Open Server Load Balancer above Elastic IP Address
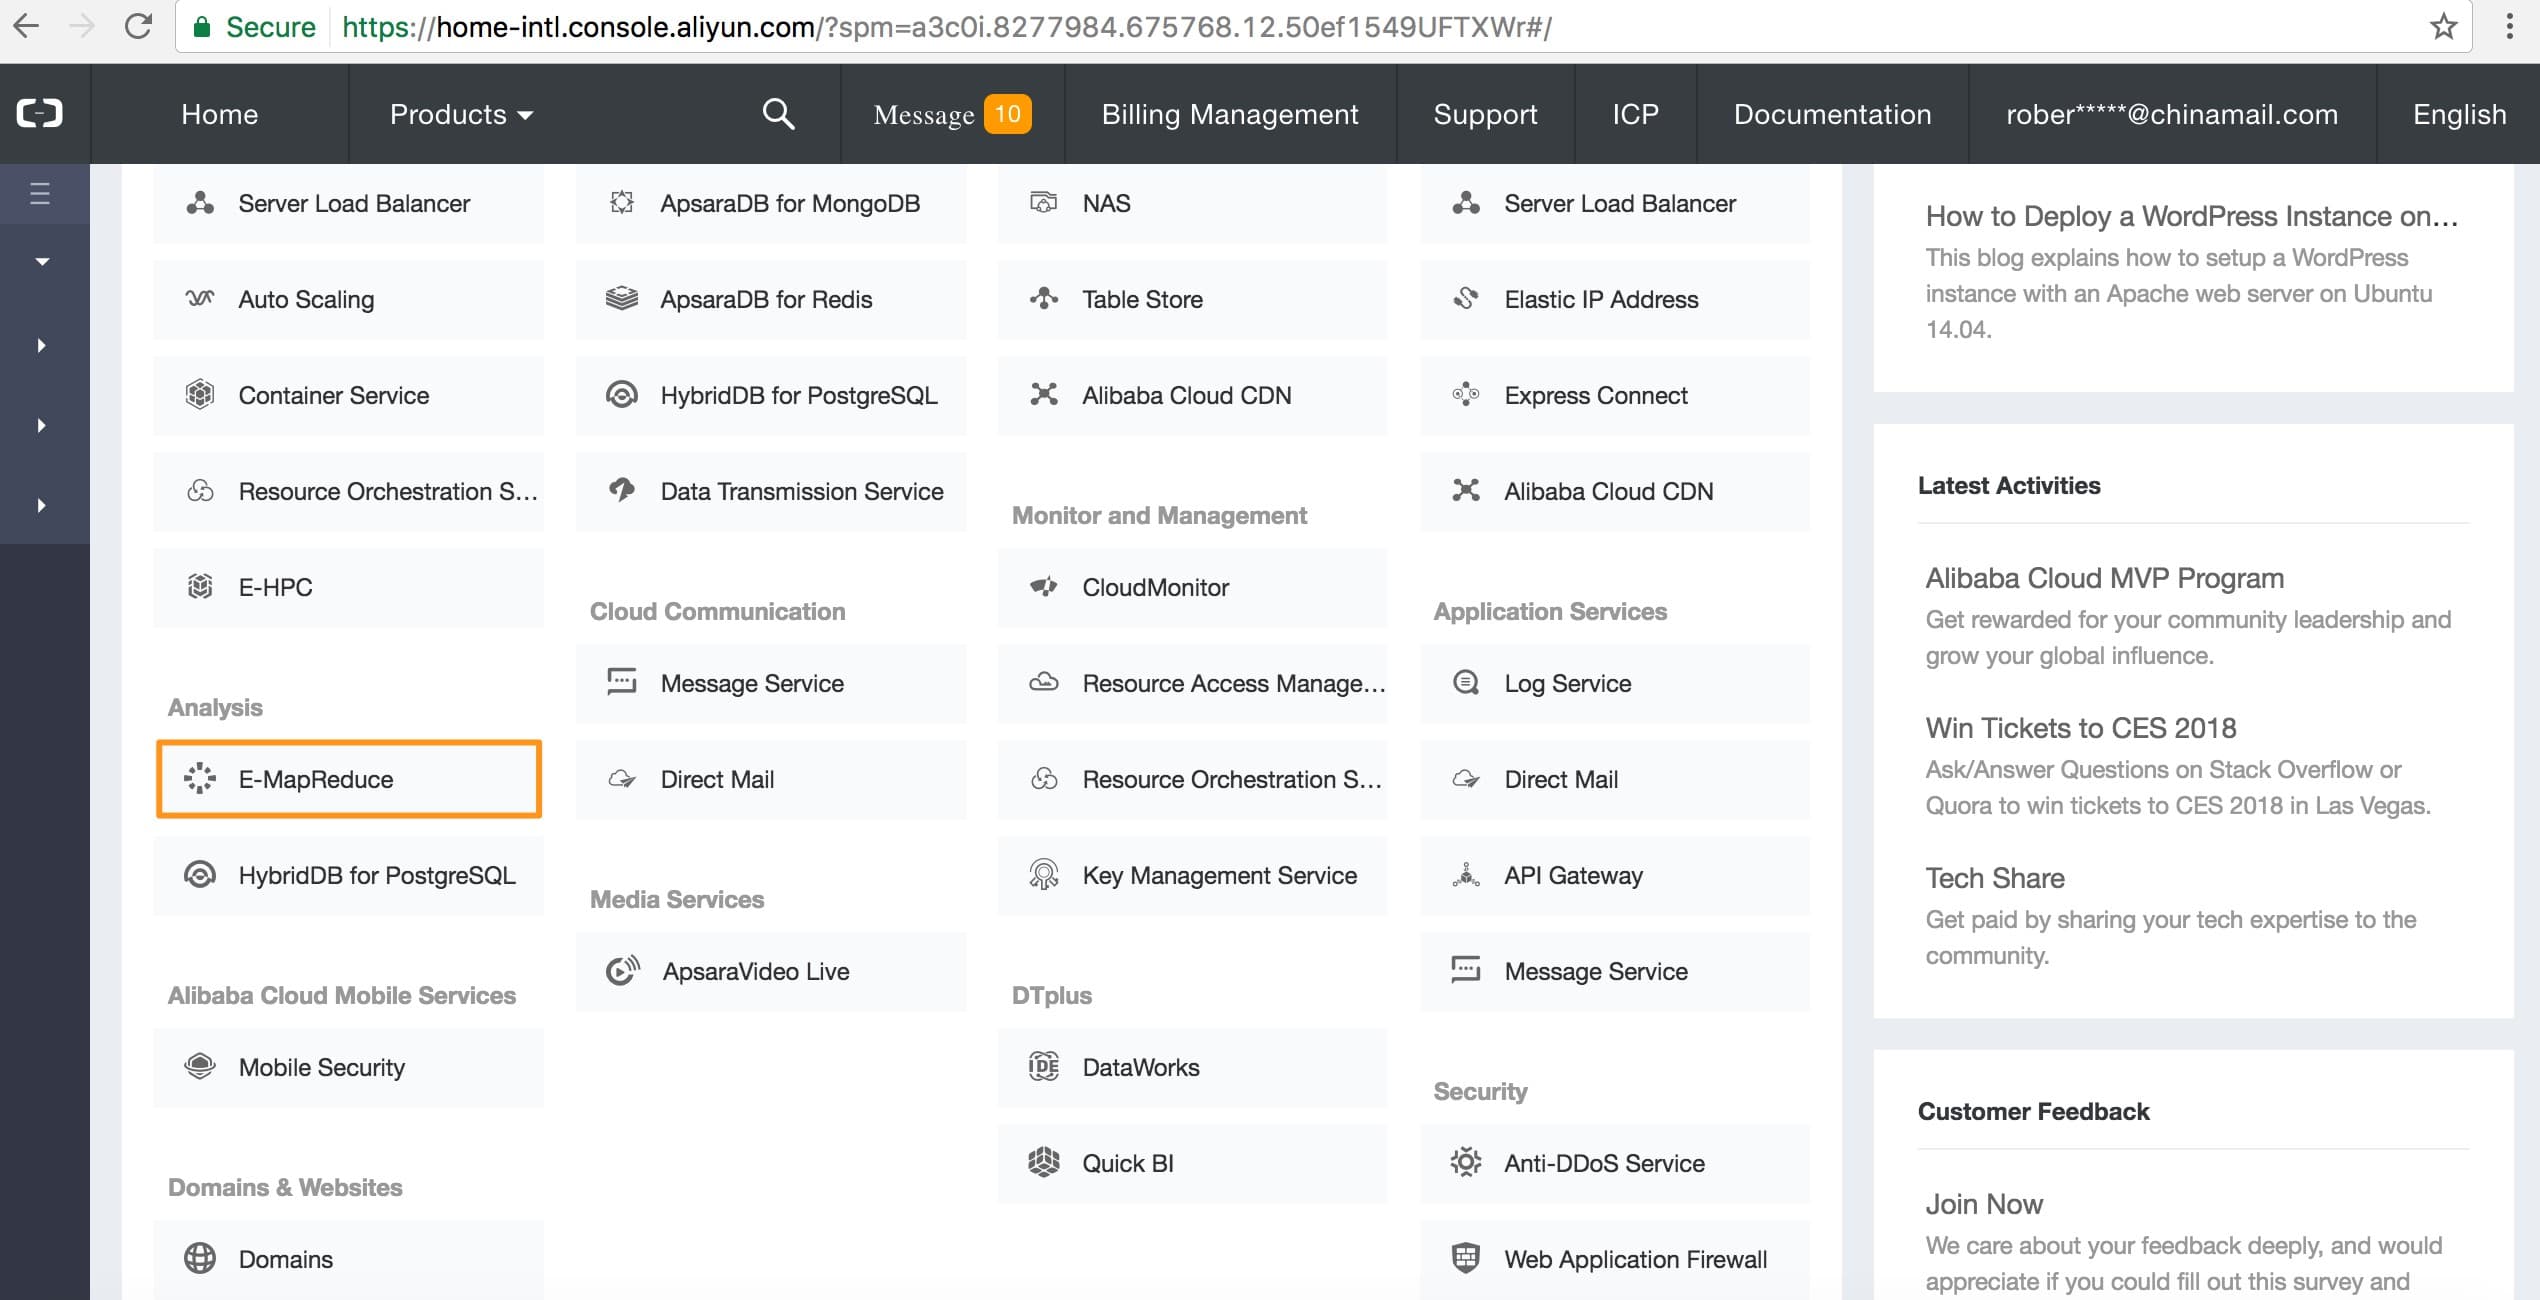Screen dimensions: 2540x1300 click(x=1614, y=203)
